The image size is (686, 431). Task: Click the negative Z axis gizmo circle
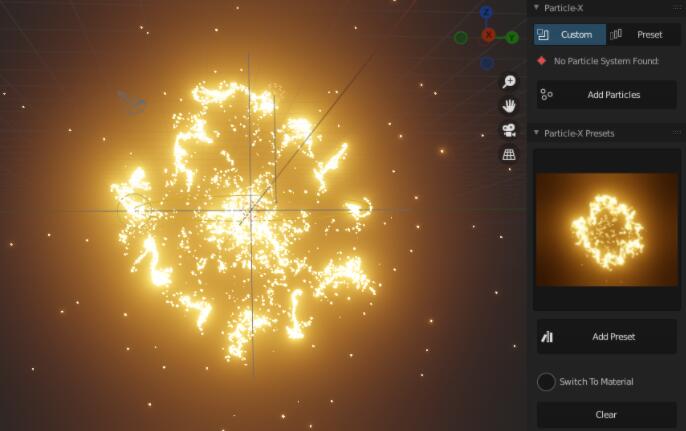(x=487, y=63)
